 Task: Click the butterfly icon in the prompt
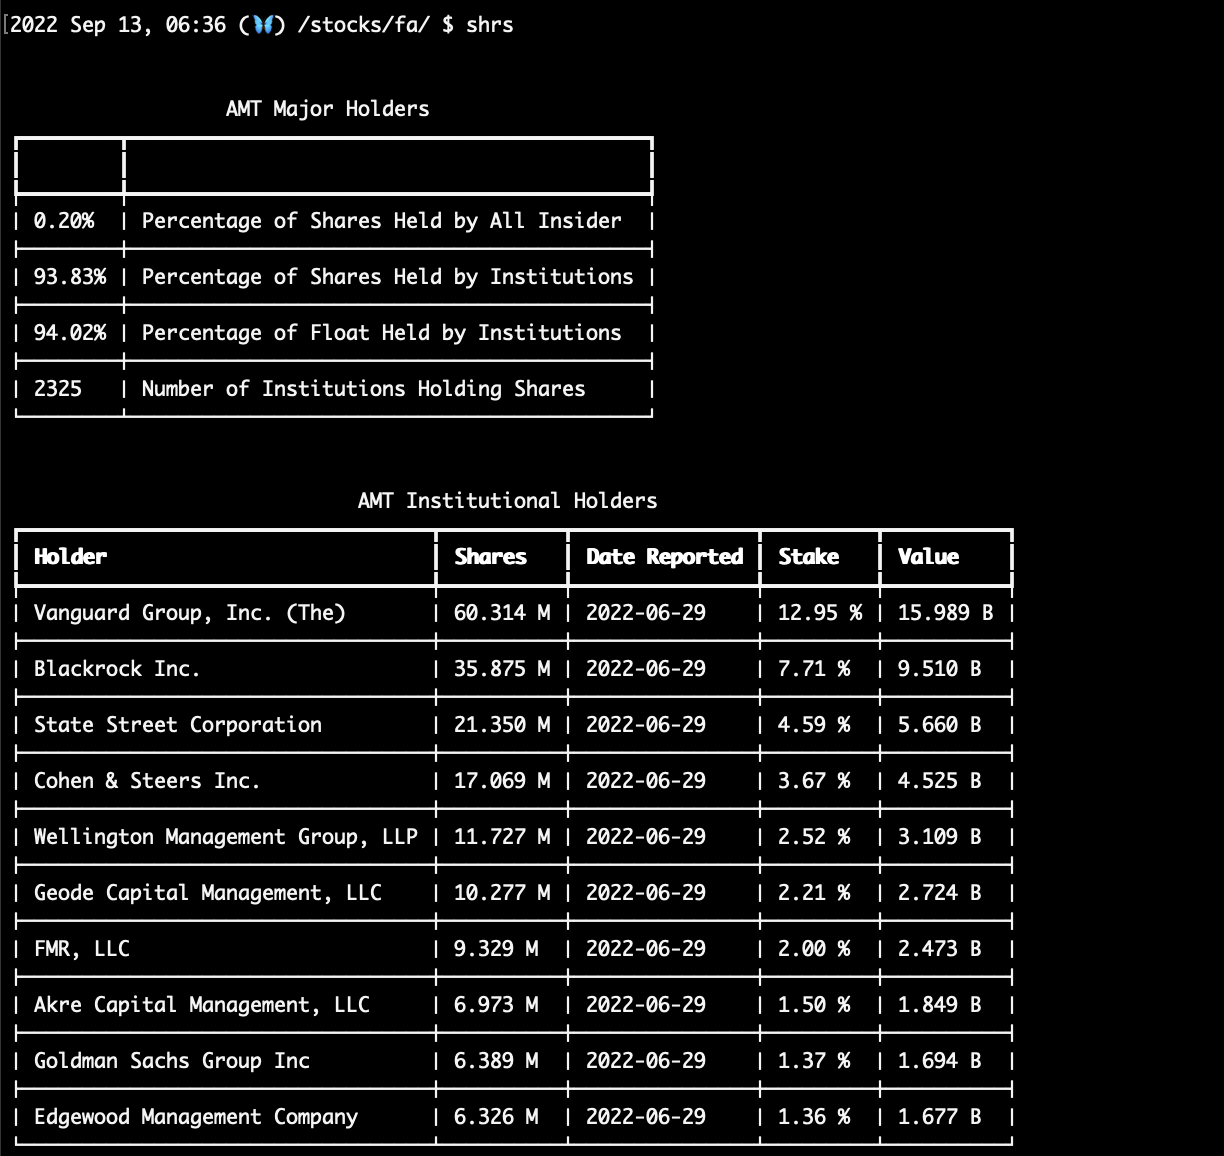[x=263, y=25]
